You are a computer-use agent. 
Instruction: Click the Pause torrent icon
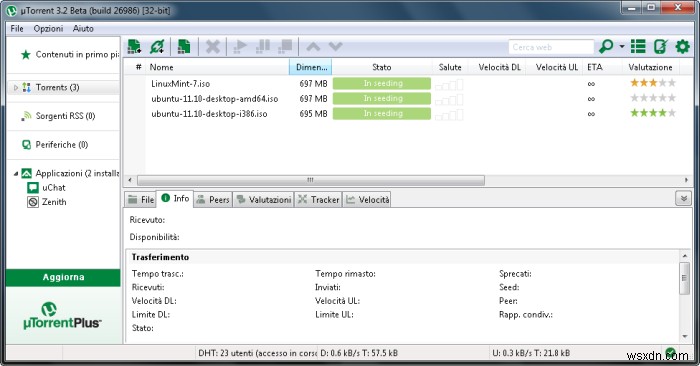pyautogui.click(x=263, y=46)
